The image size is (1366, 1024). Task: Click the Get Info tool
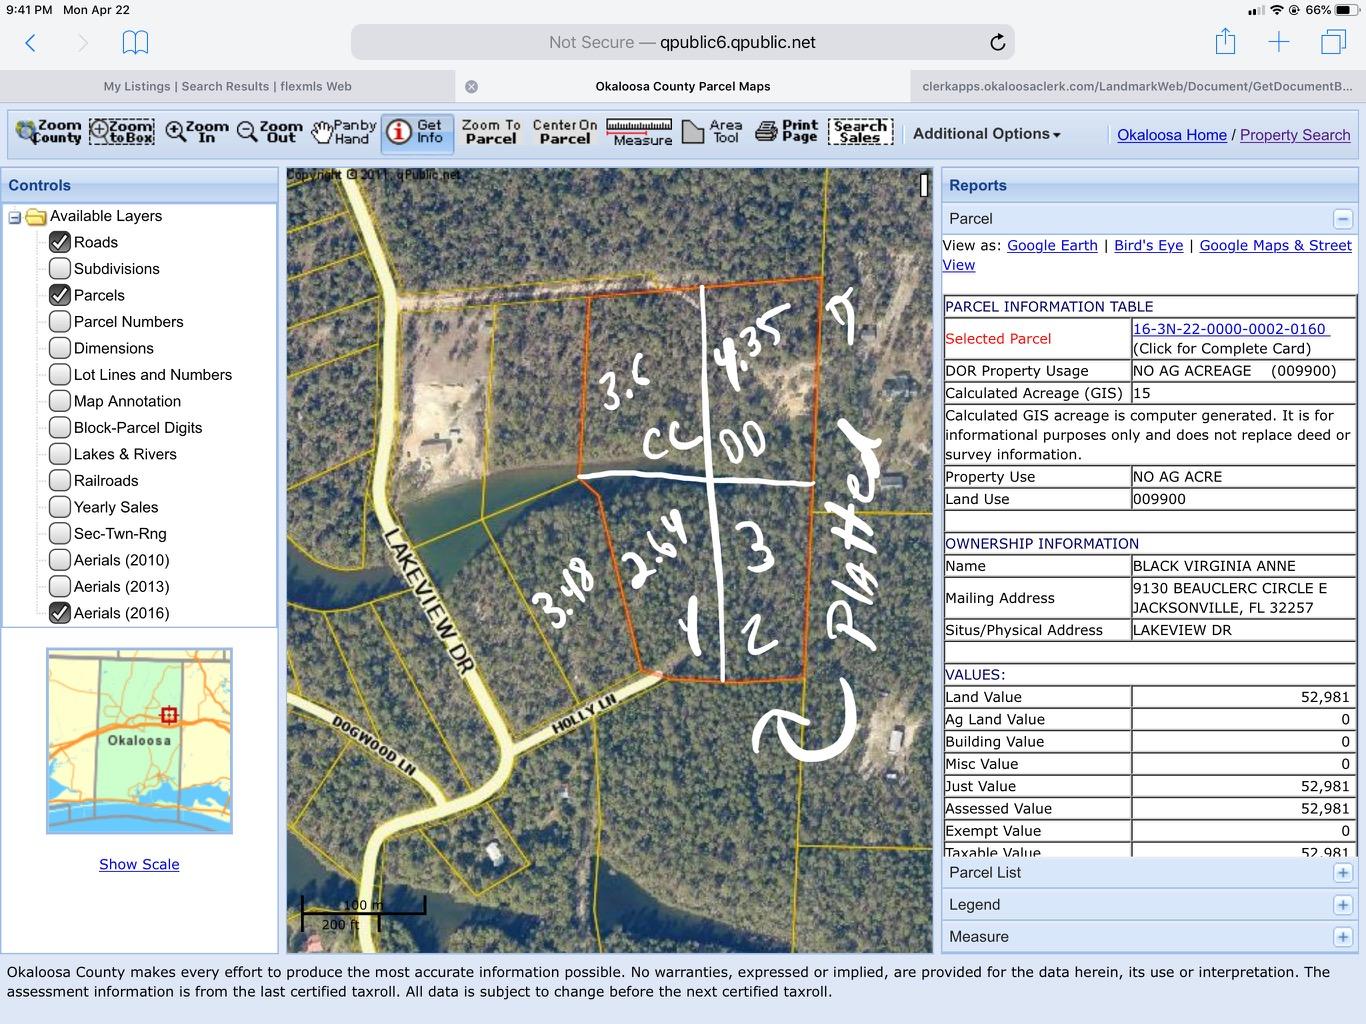tap(417, 132)
